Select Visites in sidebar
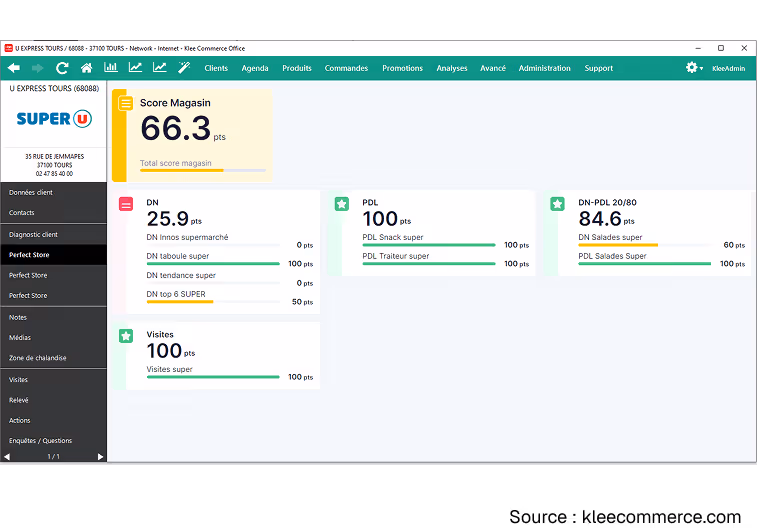Screen dimensions: 757x528 (54, 379)
